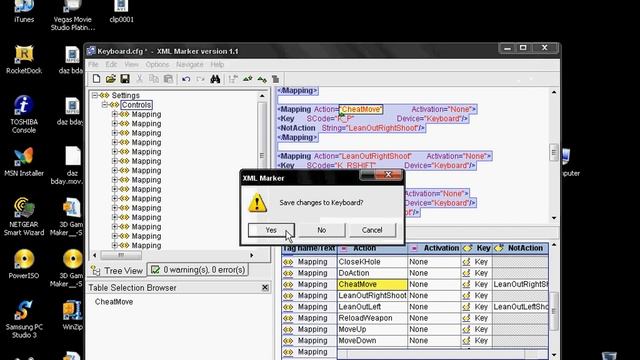Screen dimensions: 640x360
Task: Click the Find binoculars toolbar icon
Action: pos(215,79)
